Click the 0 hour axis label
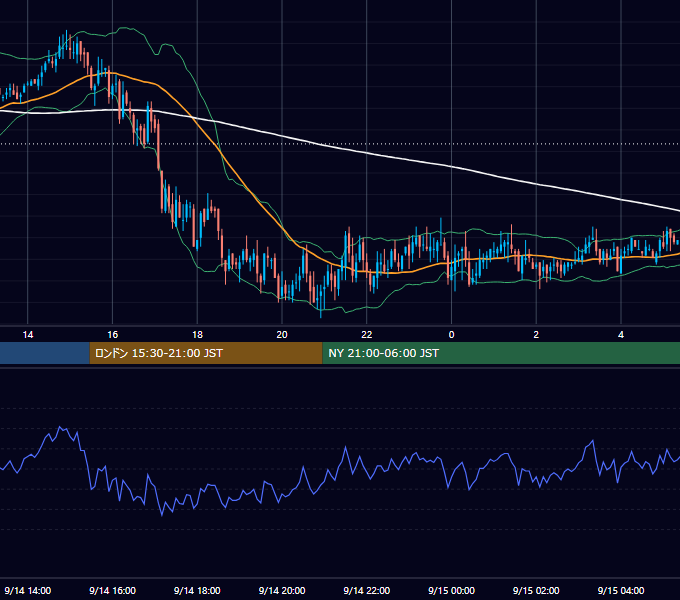This screenshot has width=680, height=600. click(x=451, y=335)
